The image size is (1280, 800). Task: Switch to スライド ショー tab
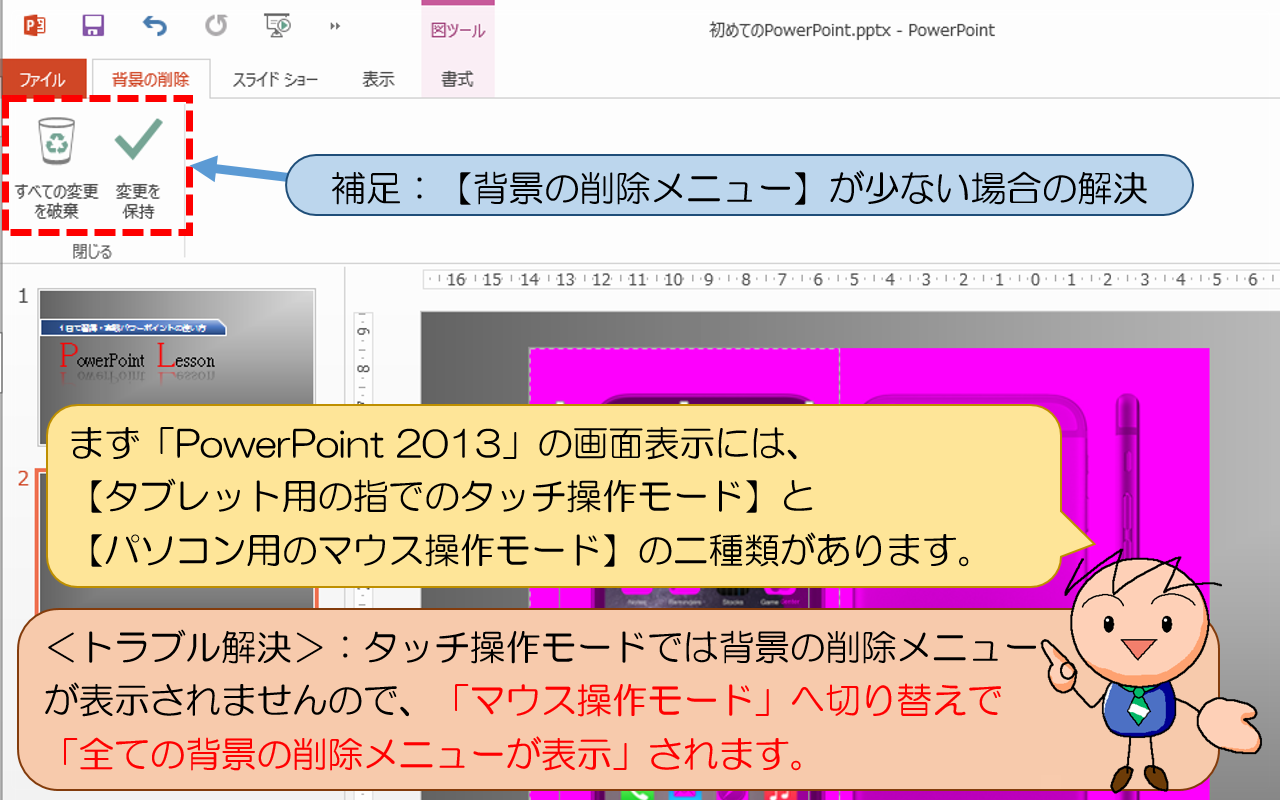point(276,80)
